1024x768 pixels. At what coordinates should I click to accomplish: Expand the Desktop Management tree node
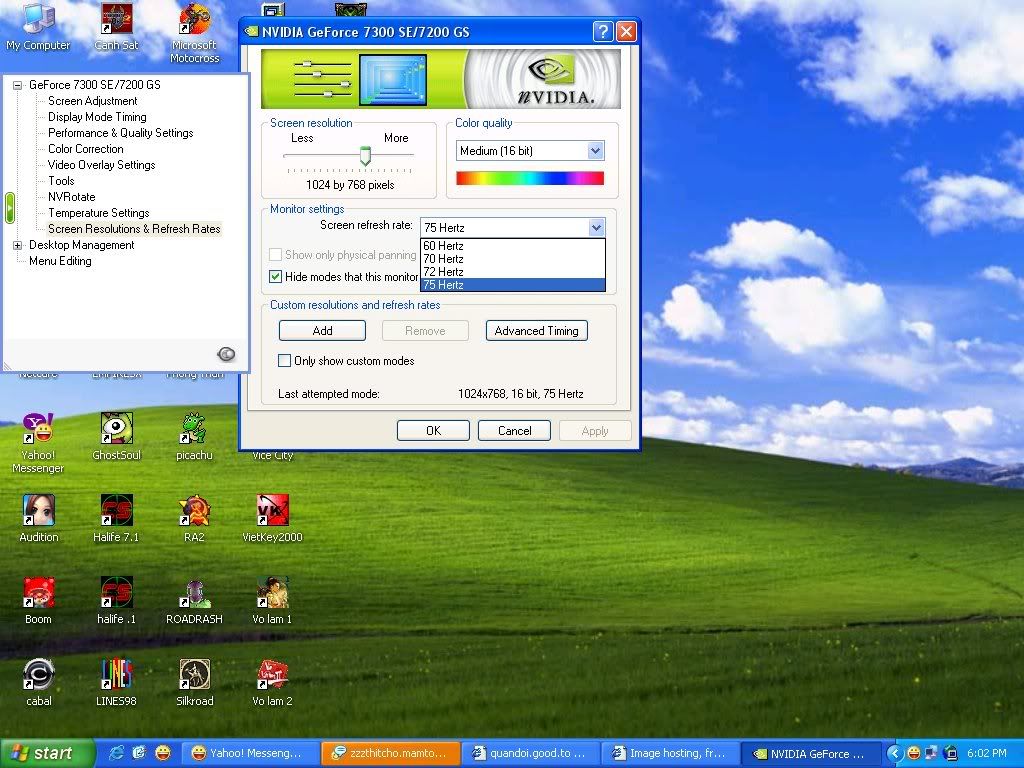point(18,246)
